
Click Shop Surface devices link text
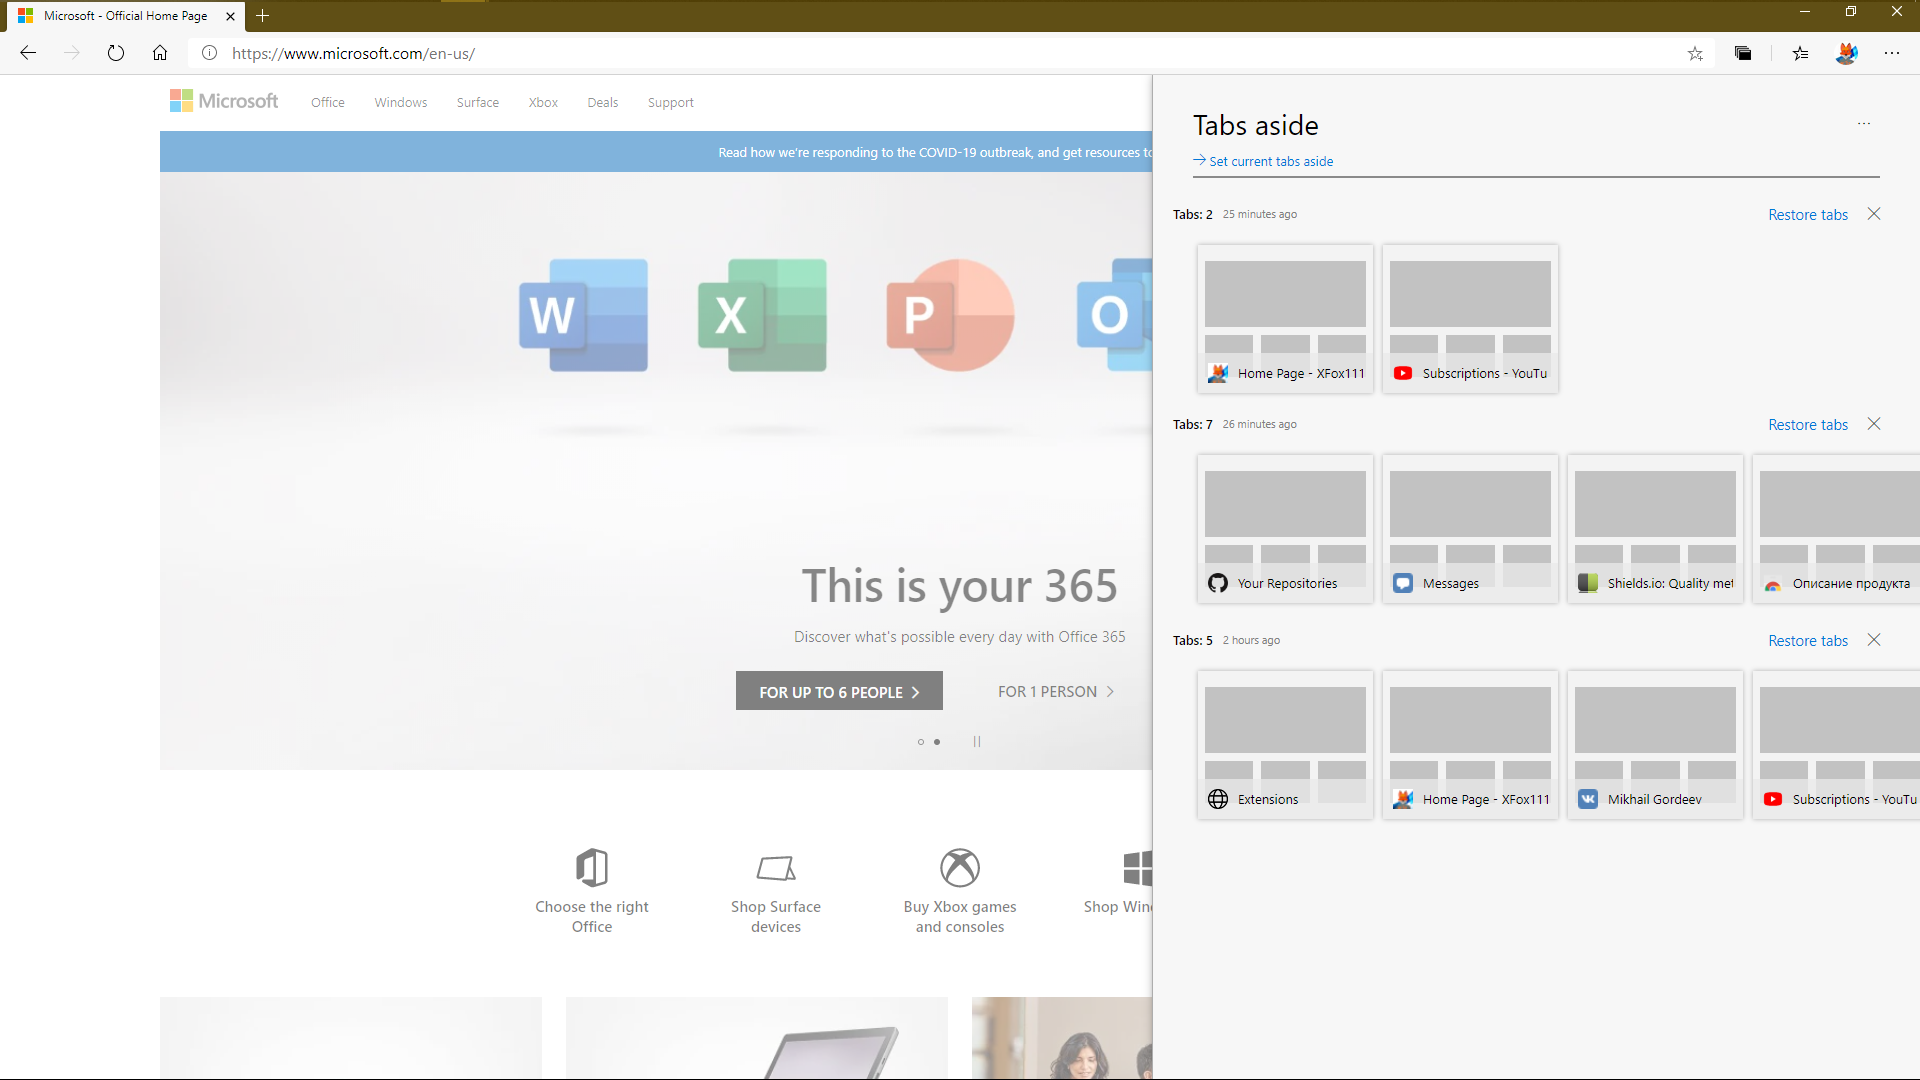tap(776, 917)
